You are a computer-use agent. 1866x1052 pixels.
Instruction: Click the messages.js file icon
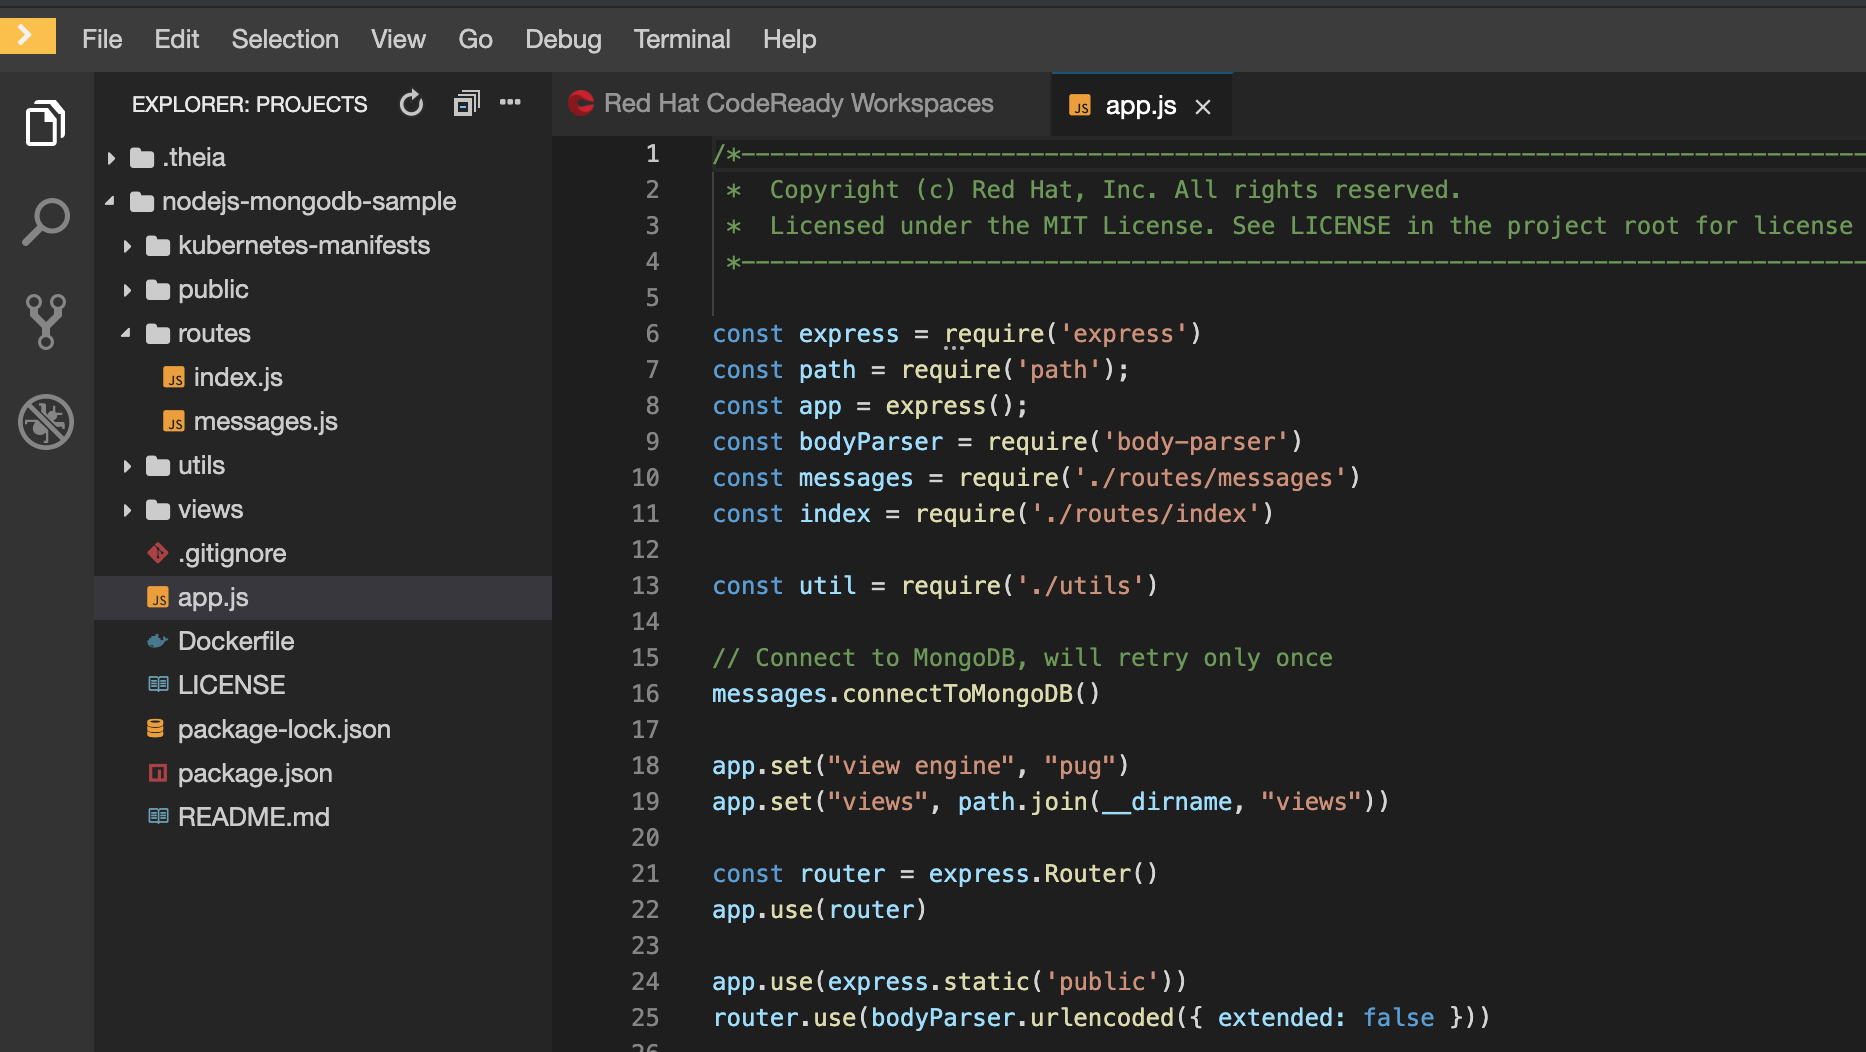click(x=174, y=422)
